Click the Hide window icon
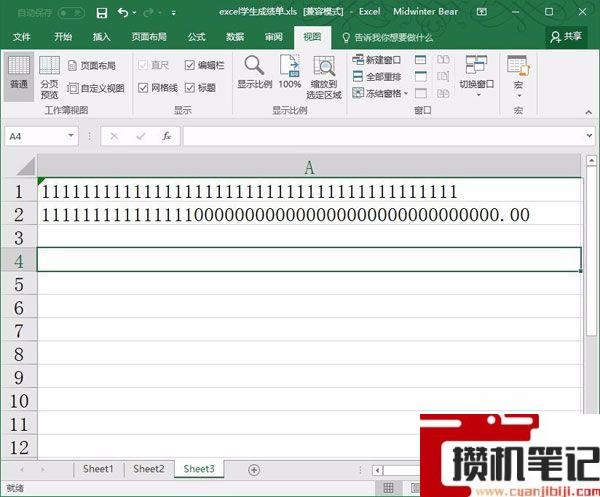Screen dimensions: 600x497 [x=421, y=76]
